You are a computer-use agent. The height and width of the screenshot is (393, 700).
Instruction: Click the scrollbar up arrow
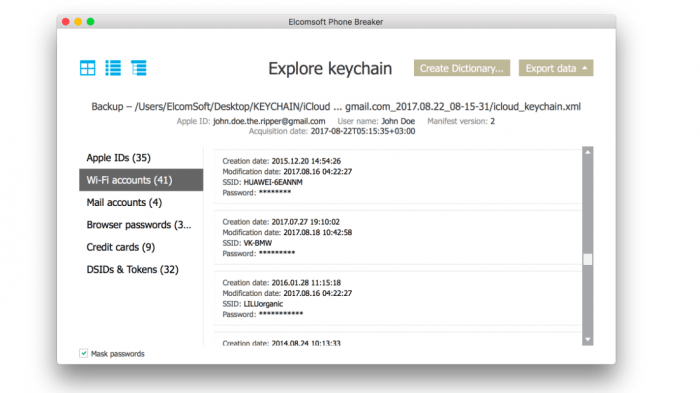click(x=588, y=152)
